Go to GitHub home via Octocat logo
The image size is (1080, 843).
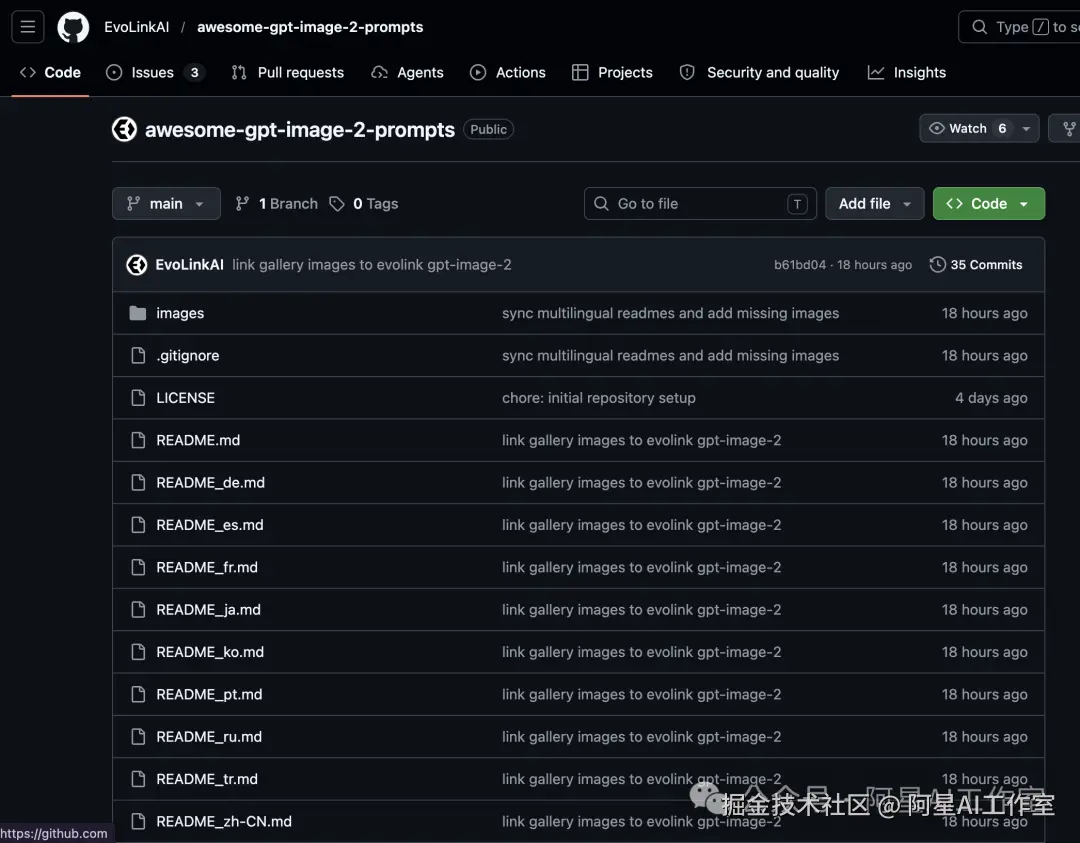coord(73,27)
